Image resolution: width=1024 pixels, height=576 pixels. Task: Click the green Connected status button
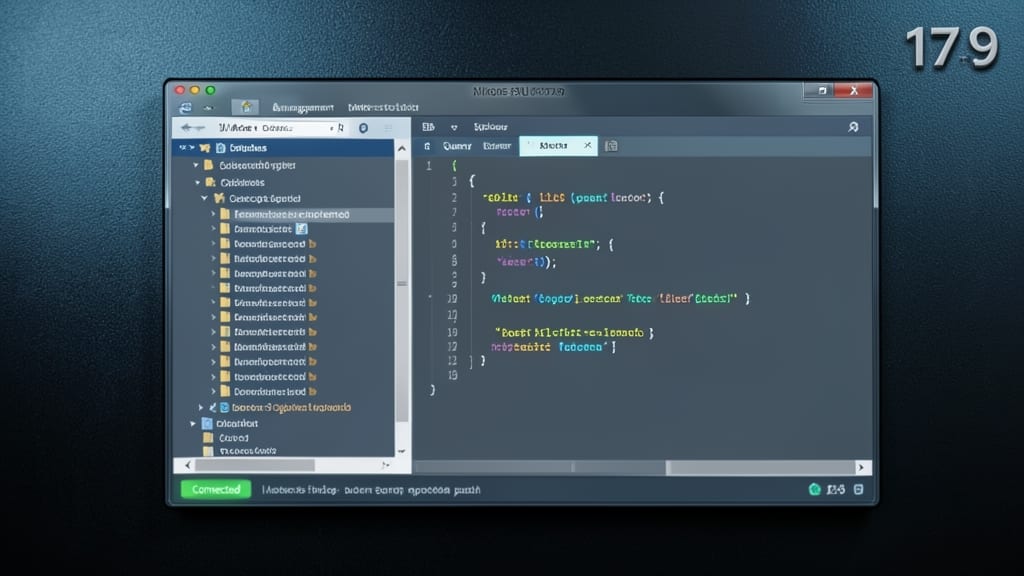[216, 489]
